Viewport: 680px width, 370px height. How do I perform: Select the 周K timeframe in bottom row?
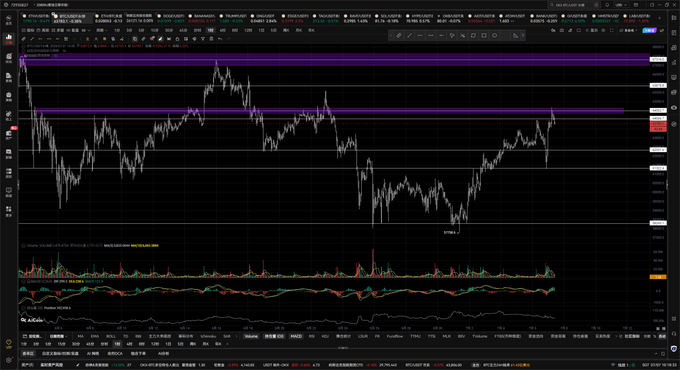pos(193,344)
